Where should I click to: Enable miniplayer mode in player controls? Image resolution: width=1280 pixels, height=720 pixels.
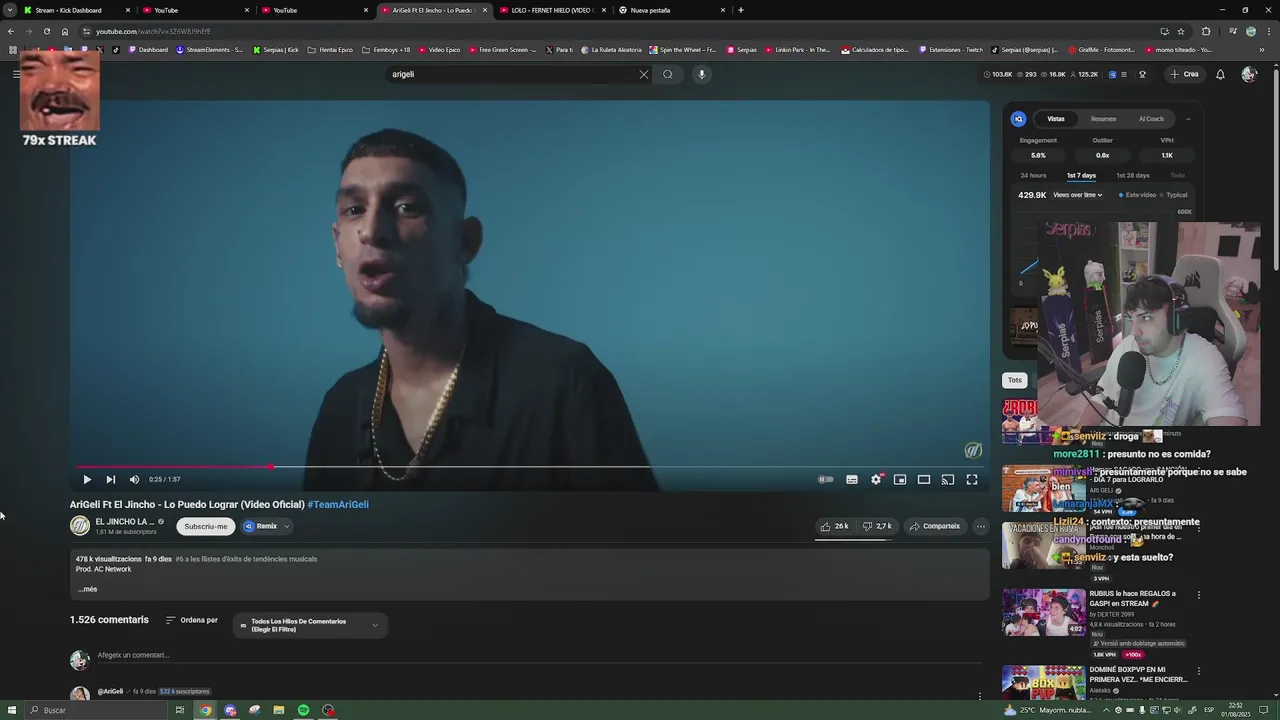pyautogui.click(x=900, y=479)
